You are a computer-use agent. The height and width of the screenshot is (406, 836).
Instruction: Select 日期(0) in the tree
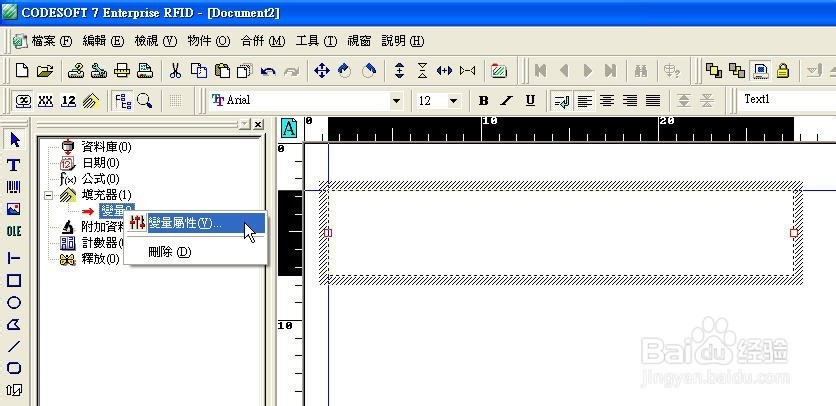100,163
